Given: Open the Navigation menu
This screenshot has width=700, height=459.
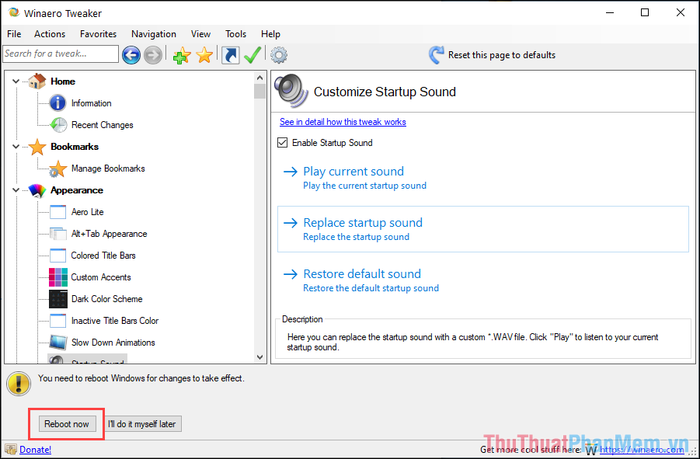Looking at the screenshot, I should tap(154, 34).
